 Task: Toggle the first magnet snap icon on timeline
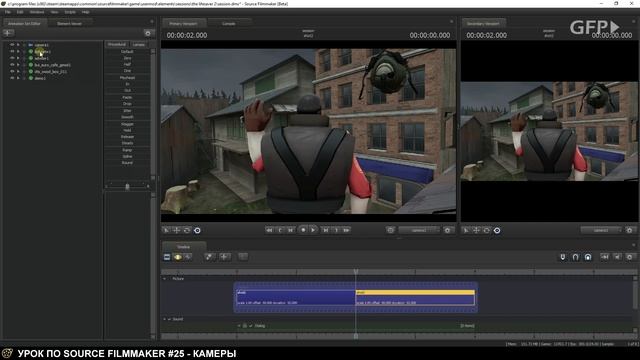[x=562, y=257]
